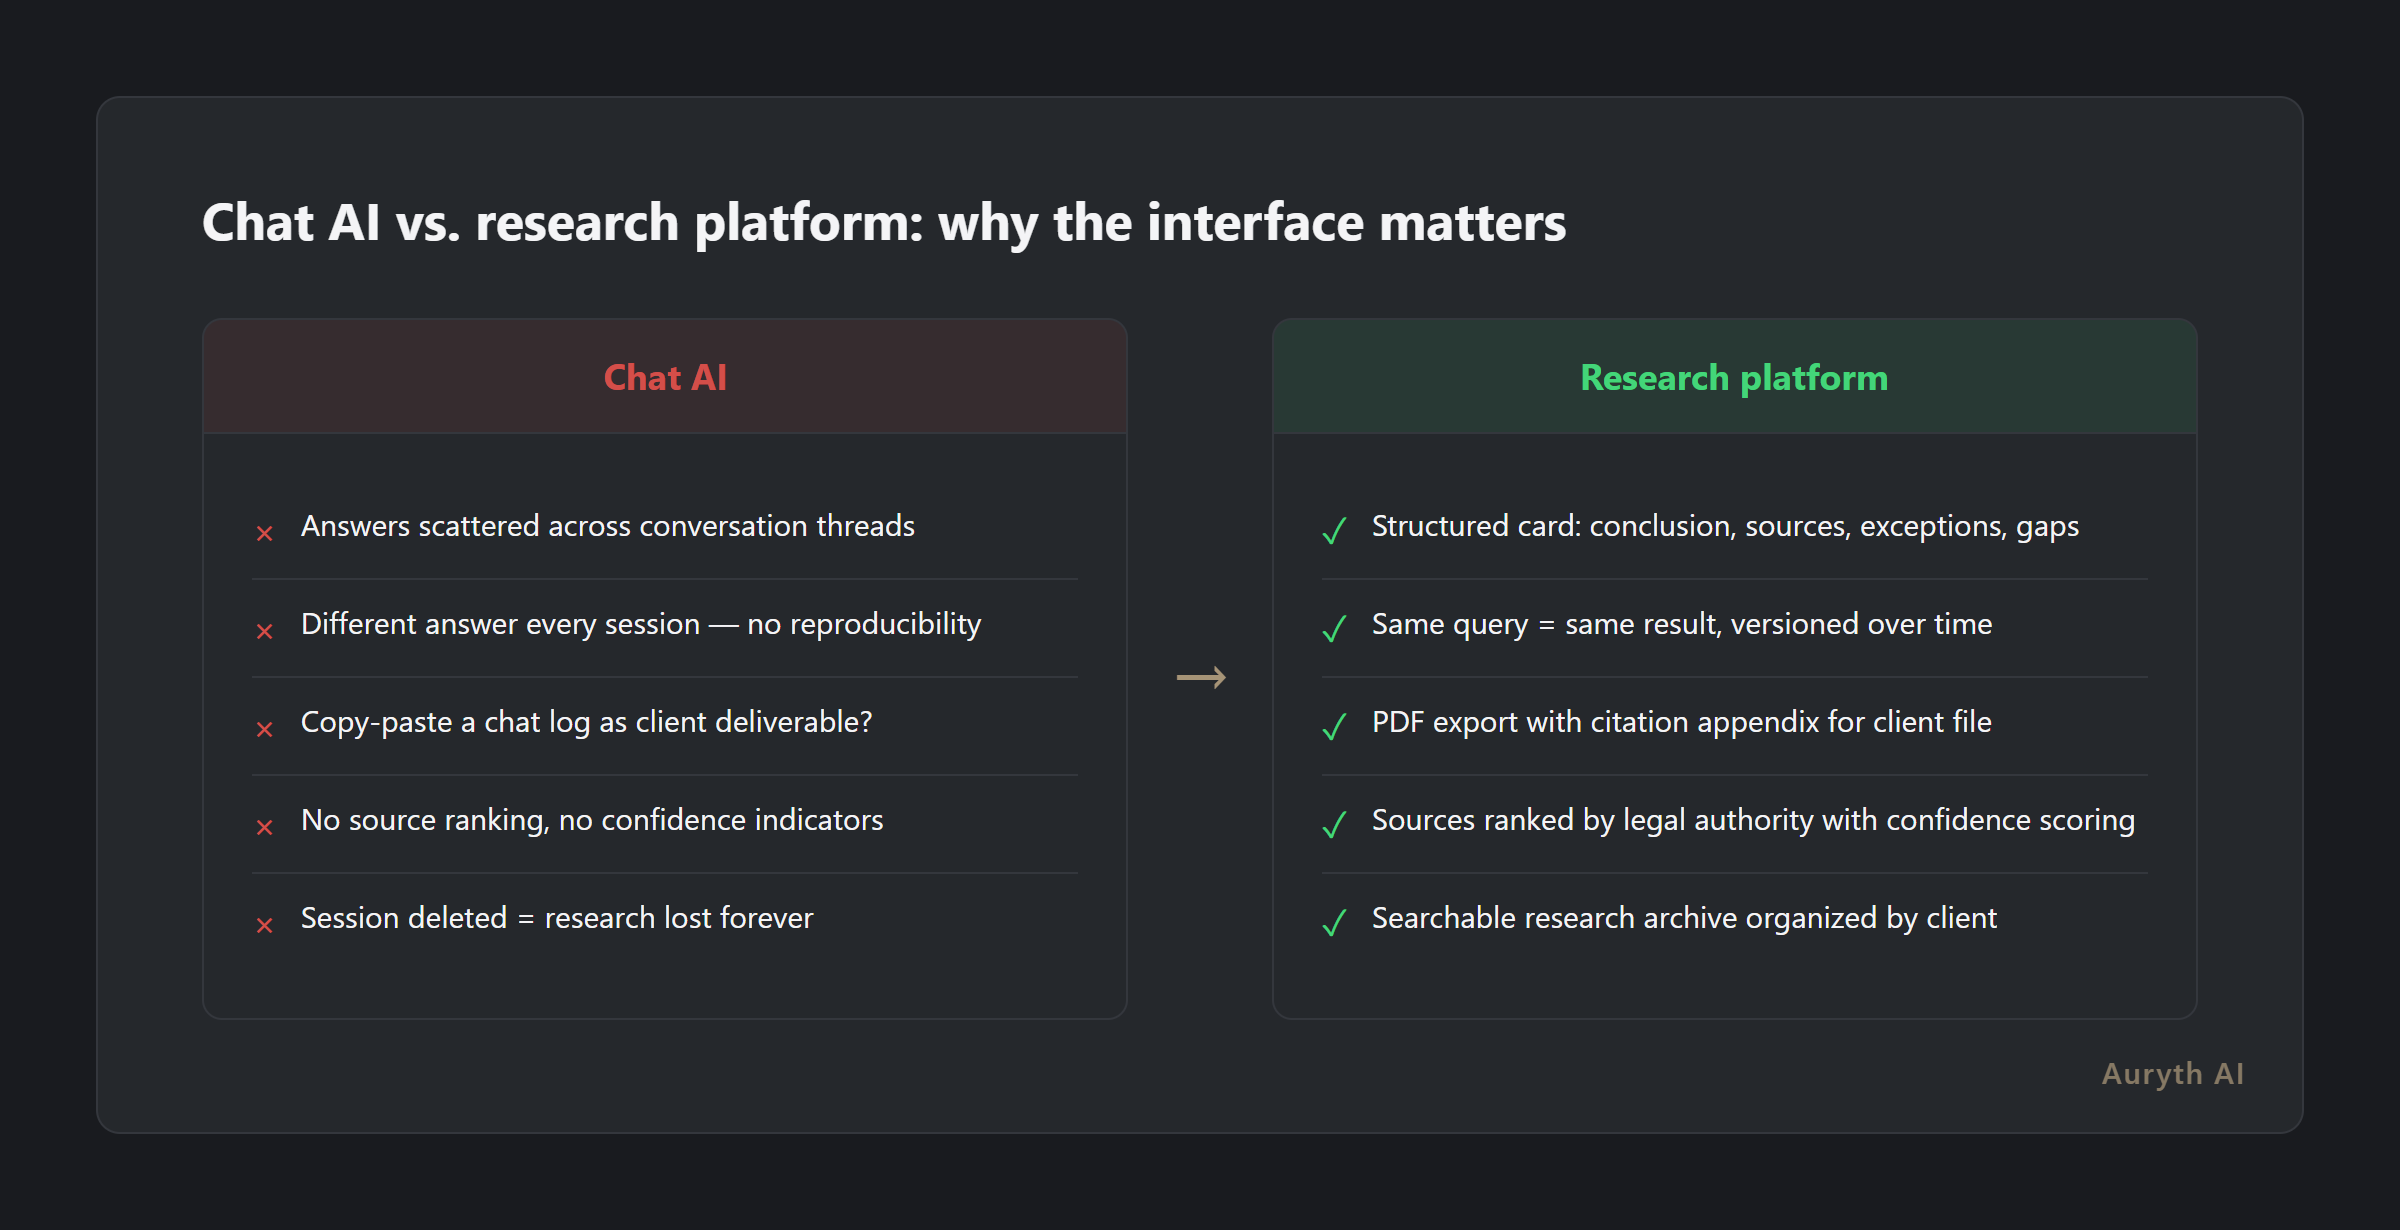
Task: Click the X next to "Session deleted" entry
Action: click(264, 924)
